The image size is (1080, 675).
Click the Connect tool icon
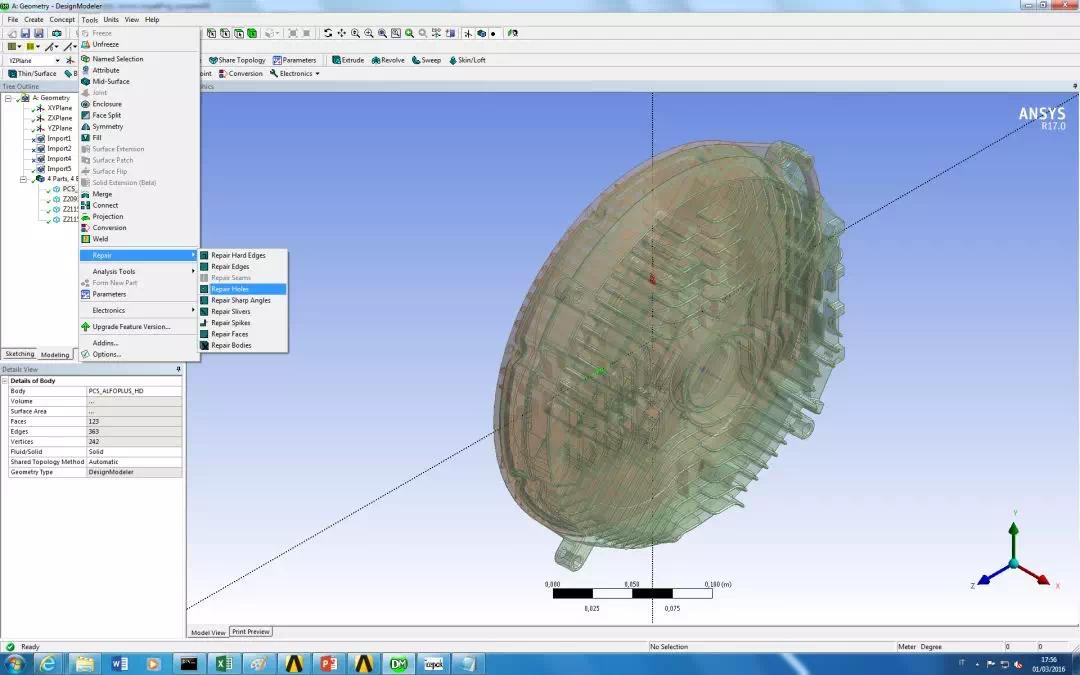tap(85, 205)
